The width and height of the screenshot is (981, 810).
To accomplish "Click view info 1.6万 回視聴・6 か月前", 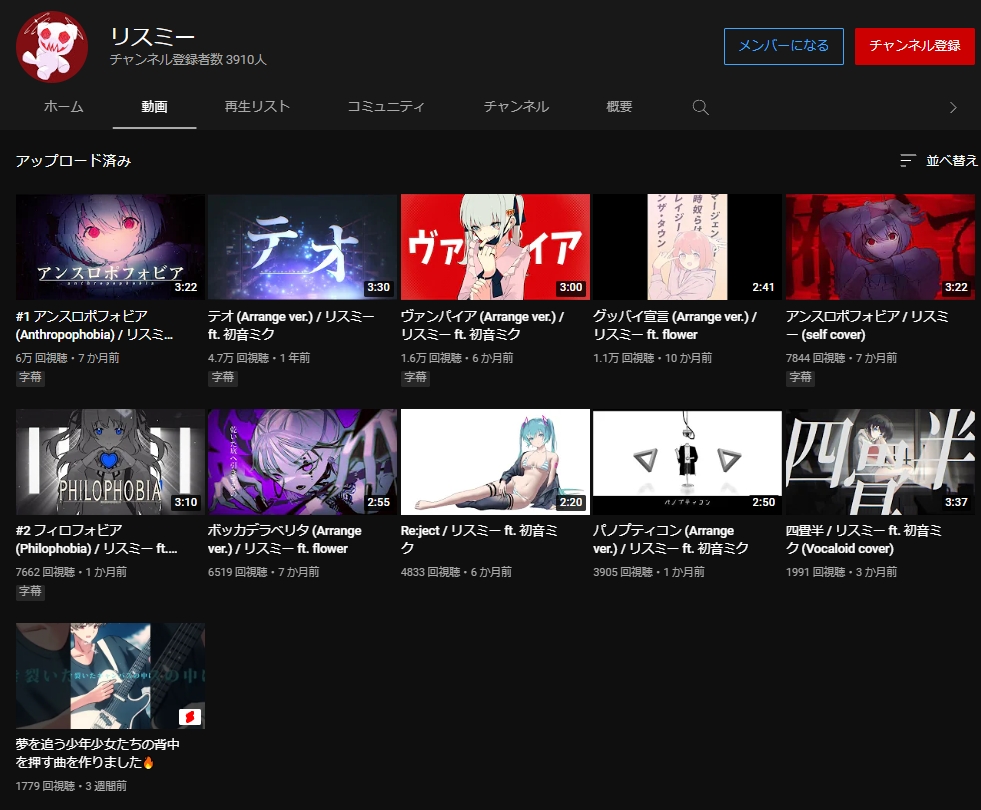I will pos(457,358).
